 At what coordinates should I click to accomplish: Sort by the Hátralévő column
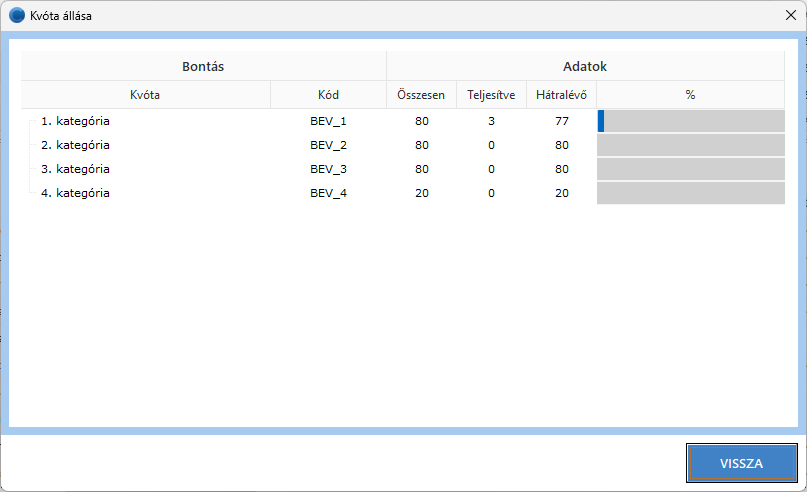click(561, 95)
